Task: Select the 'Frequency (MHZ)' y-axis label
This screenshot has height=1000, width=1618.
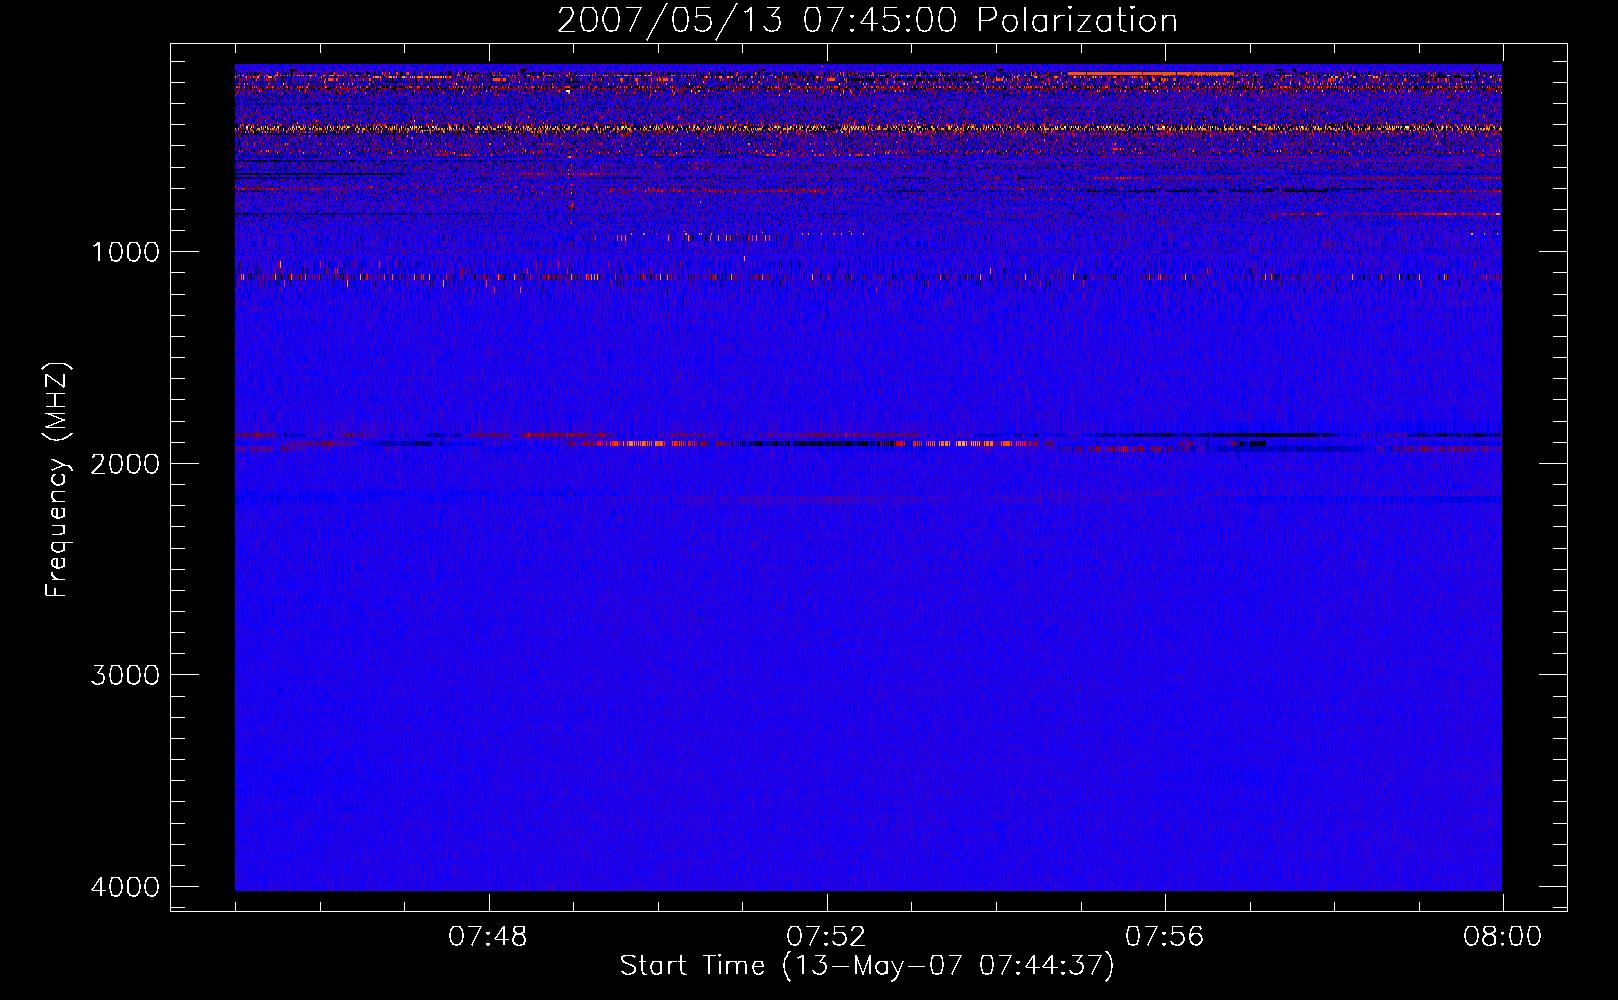Action: click(58, 480)
